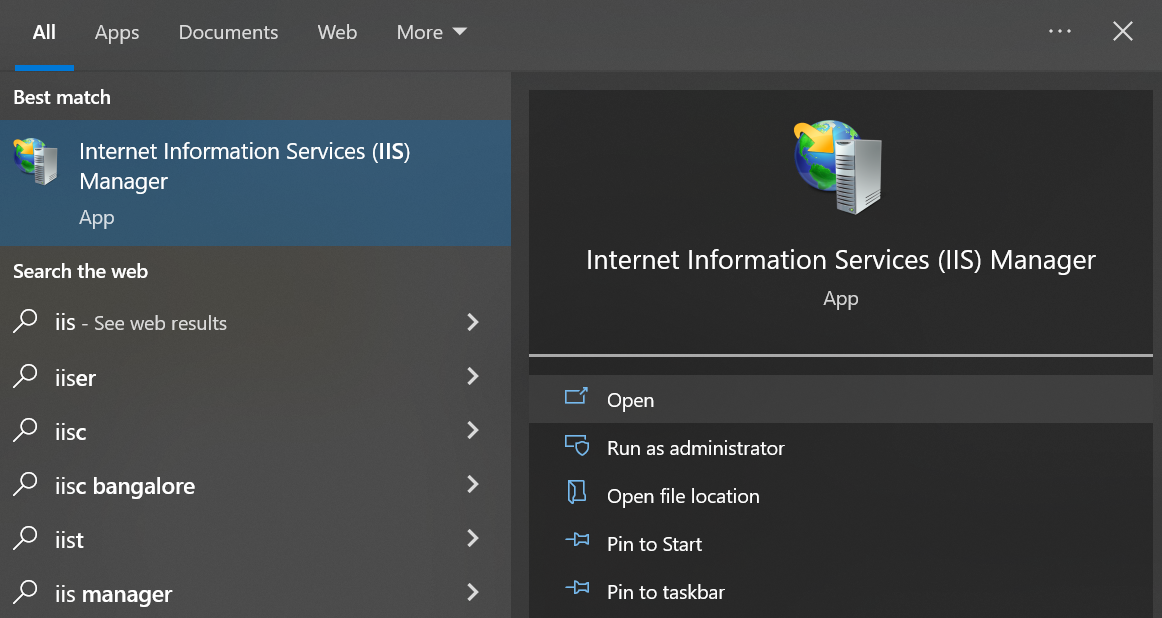The height and width of the screenshot is (618, 1162).
Task: Expand the iist suggestion using its arrow
Action: 472,538
